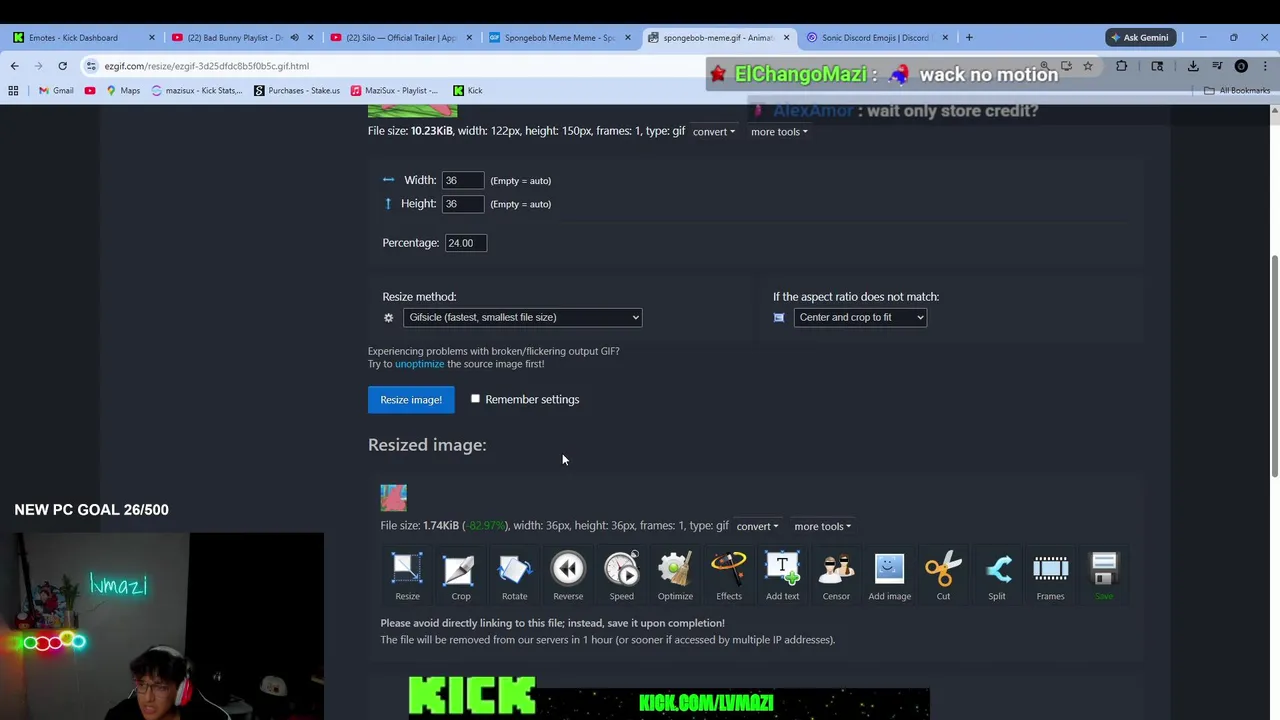Open the Purchases - Stake.us bookmark
This screenshot has width=1280, height=720.
point(297,90)
